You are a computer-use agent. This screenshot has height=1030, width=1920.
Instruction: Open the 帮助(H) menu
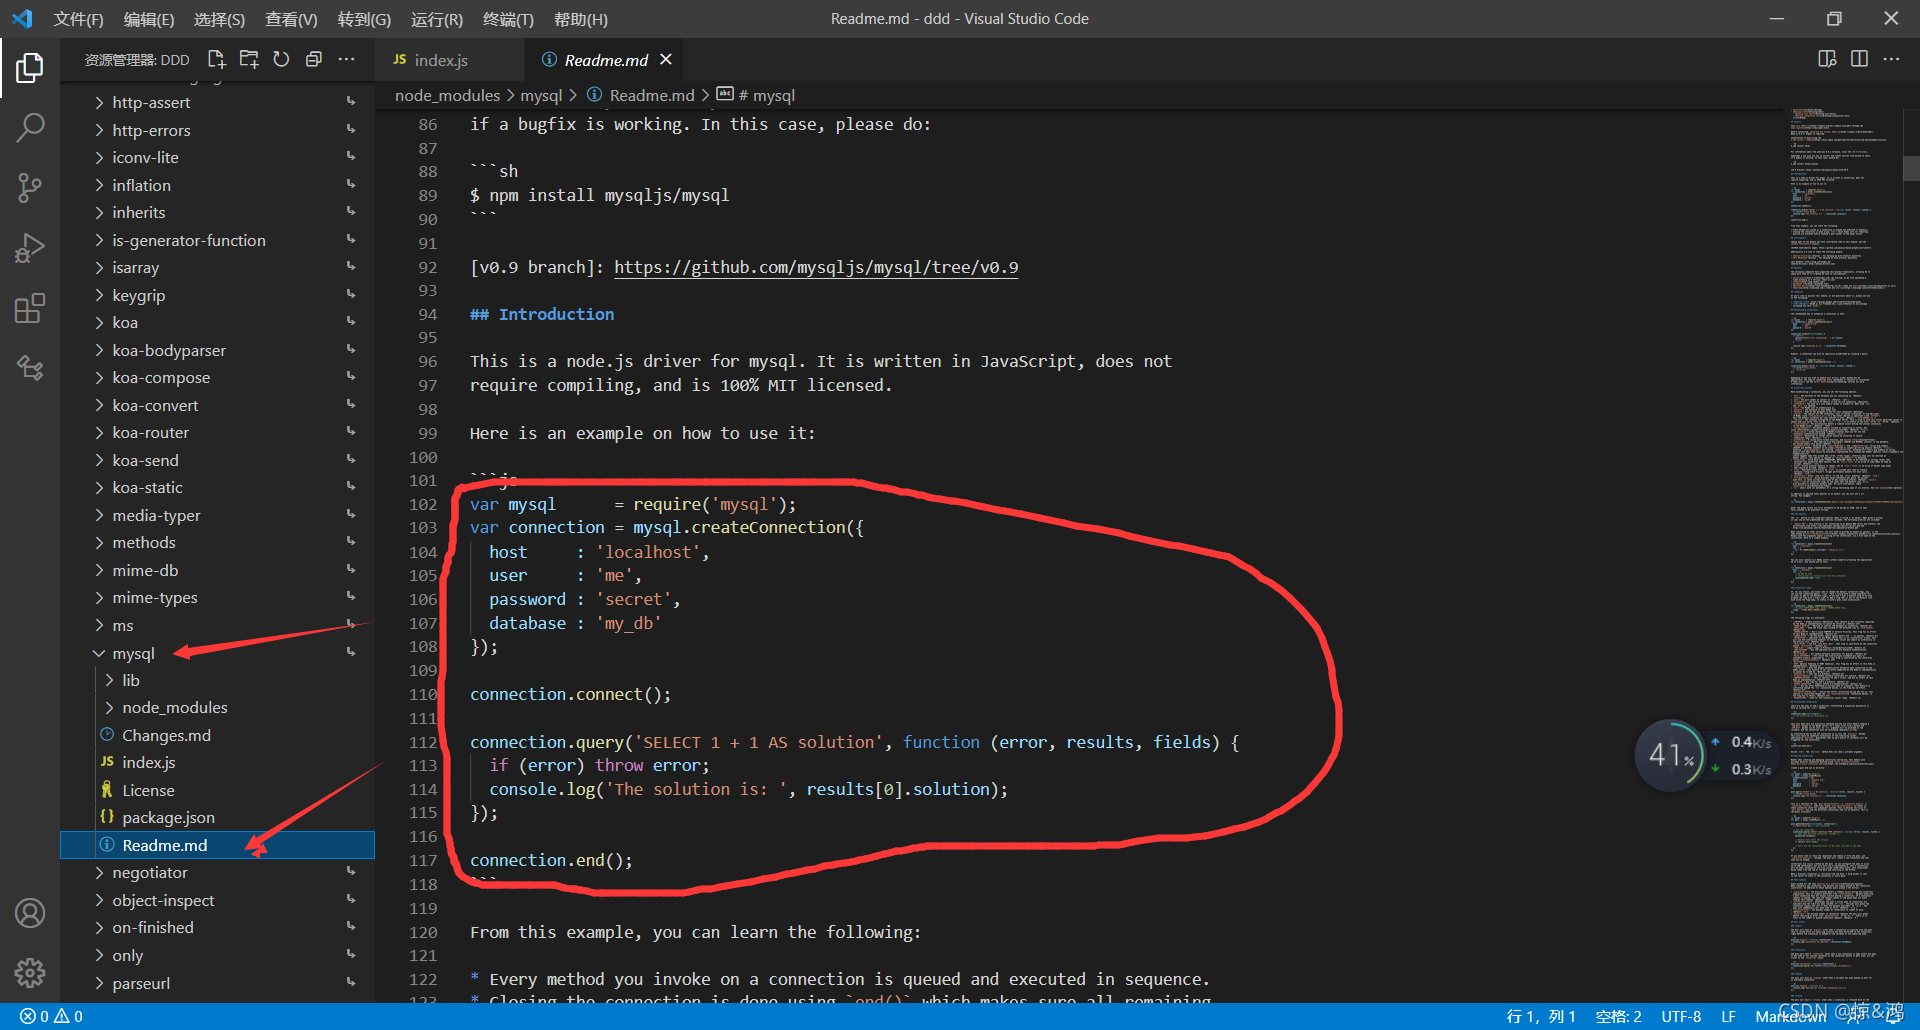[581, 19]
